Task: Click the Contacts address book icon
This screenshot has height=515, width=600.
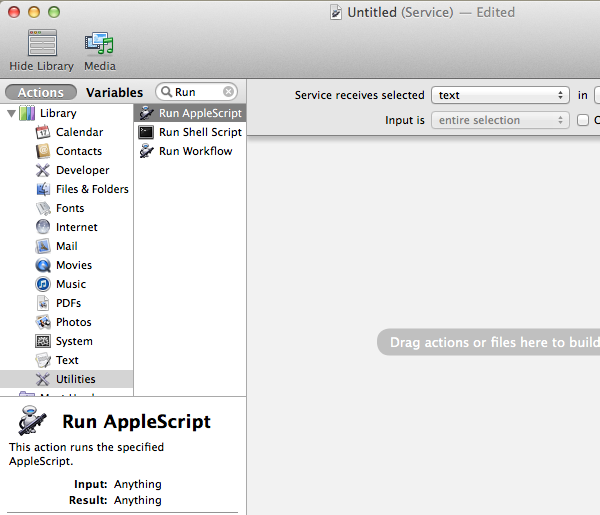Action: coord(43,151)
